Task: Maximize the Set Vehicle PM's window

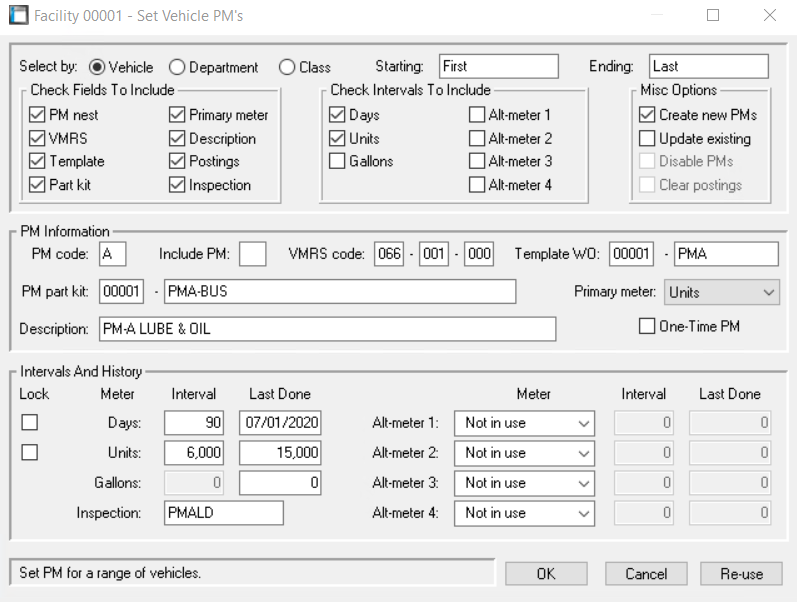Action: coord(713,16)
